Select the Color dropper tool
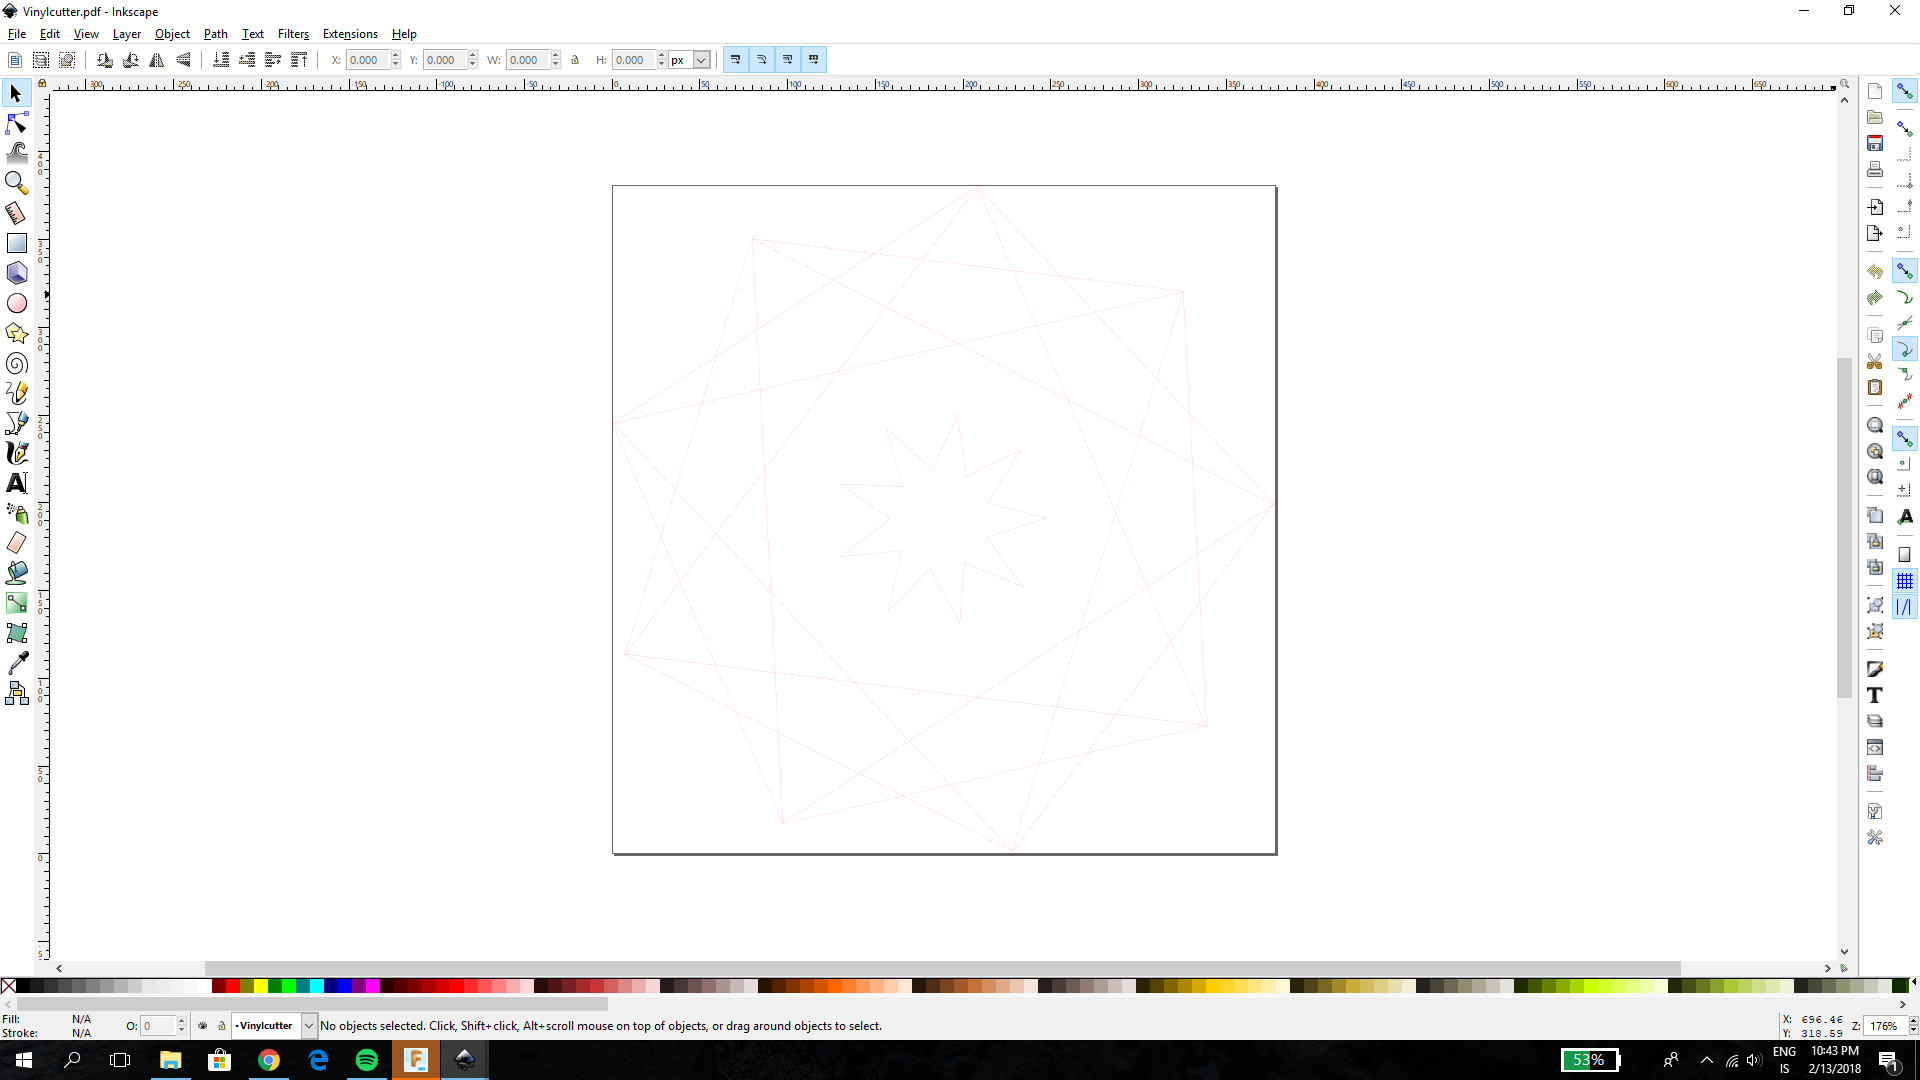This screenshot has width=1920, height=1080. (x=16, y=663)
